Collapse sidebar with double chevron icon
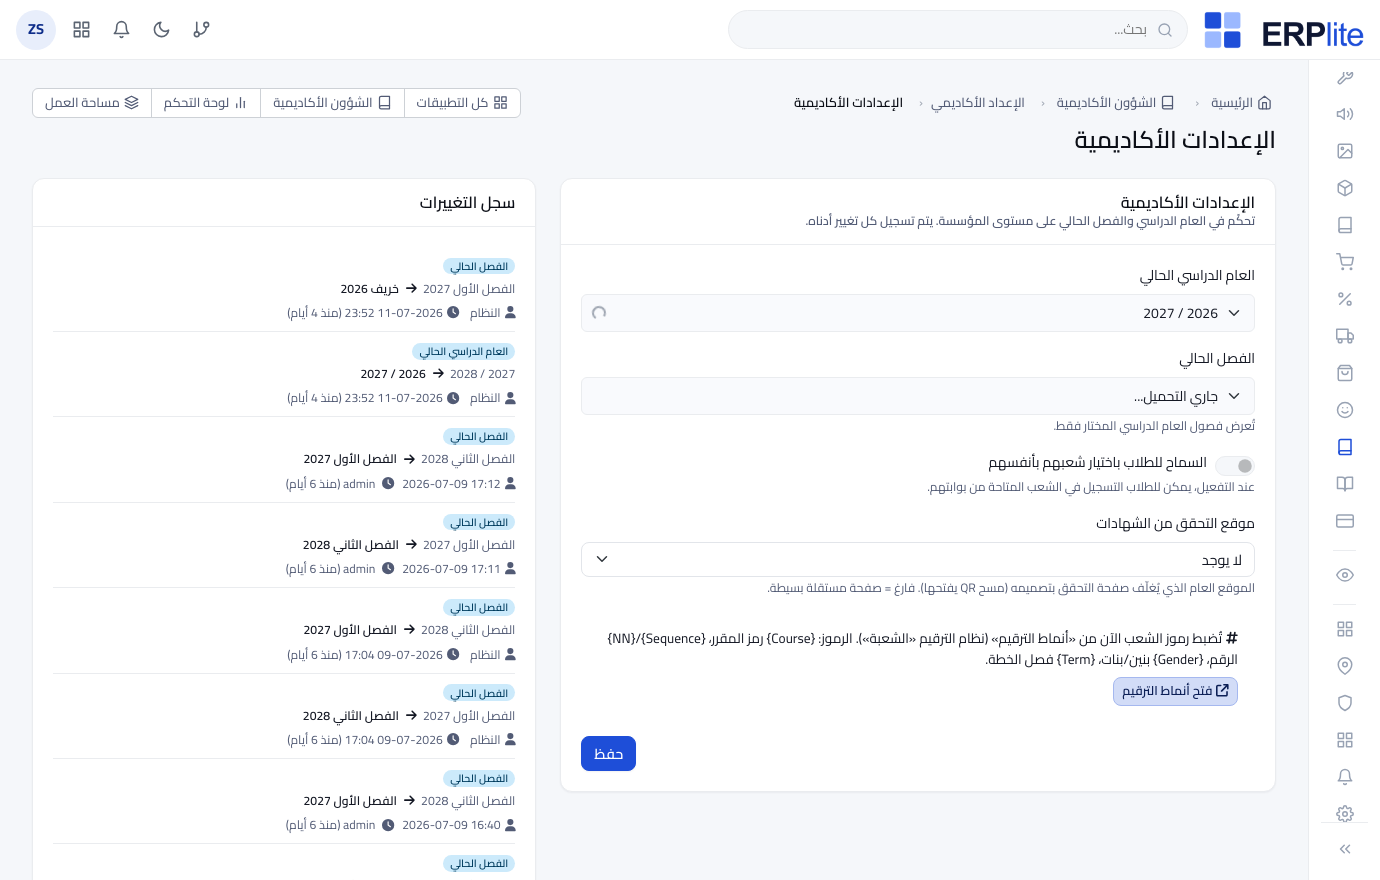Image resolution: width=1380 pixels, height=880 pixels. (x=1345, y=849)
